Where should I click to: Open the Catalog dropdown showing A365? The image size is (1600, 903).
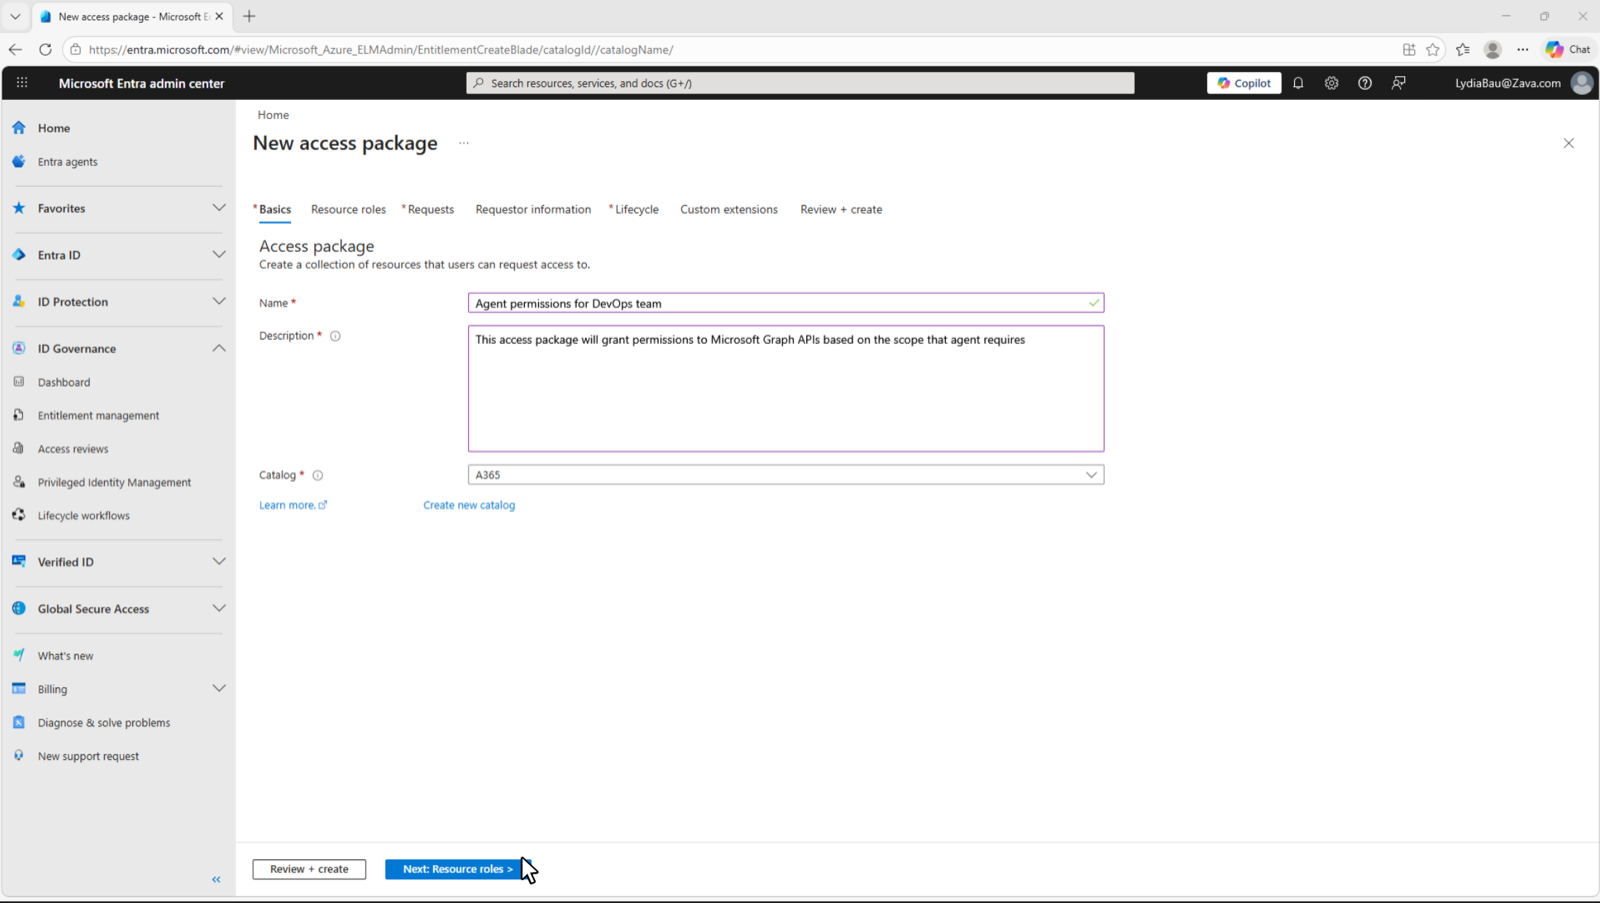click(786, 475)
